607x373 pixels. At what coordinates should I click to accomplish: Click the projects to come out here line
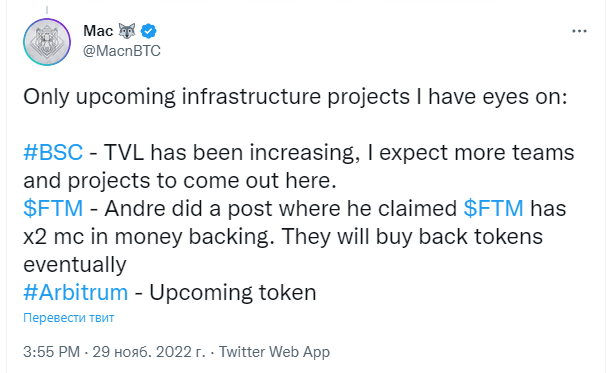coord(202,181)
